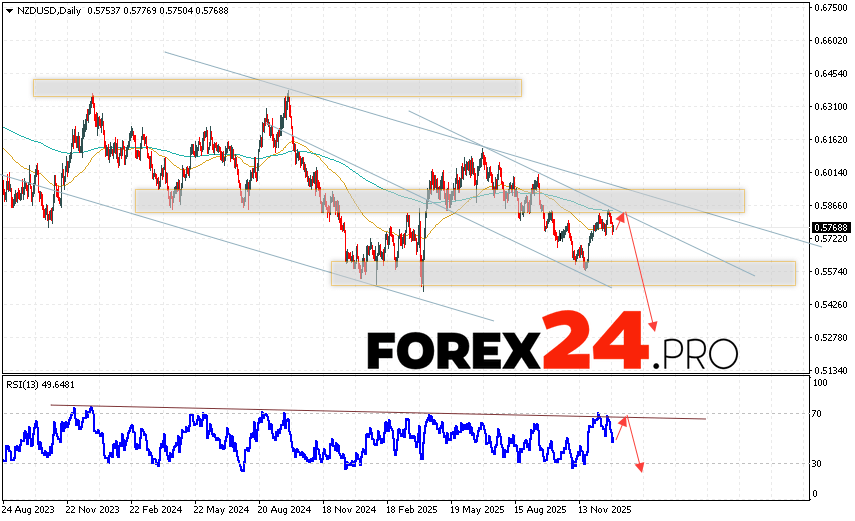Click the FOREX24.PRO watermark logo
Screen dimensions: 855x521
pyautogui.click(x=552, y=345)
